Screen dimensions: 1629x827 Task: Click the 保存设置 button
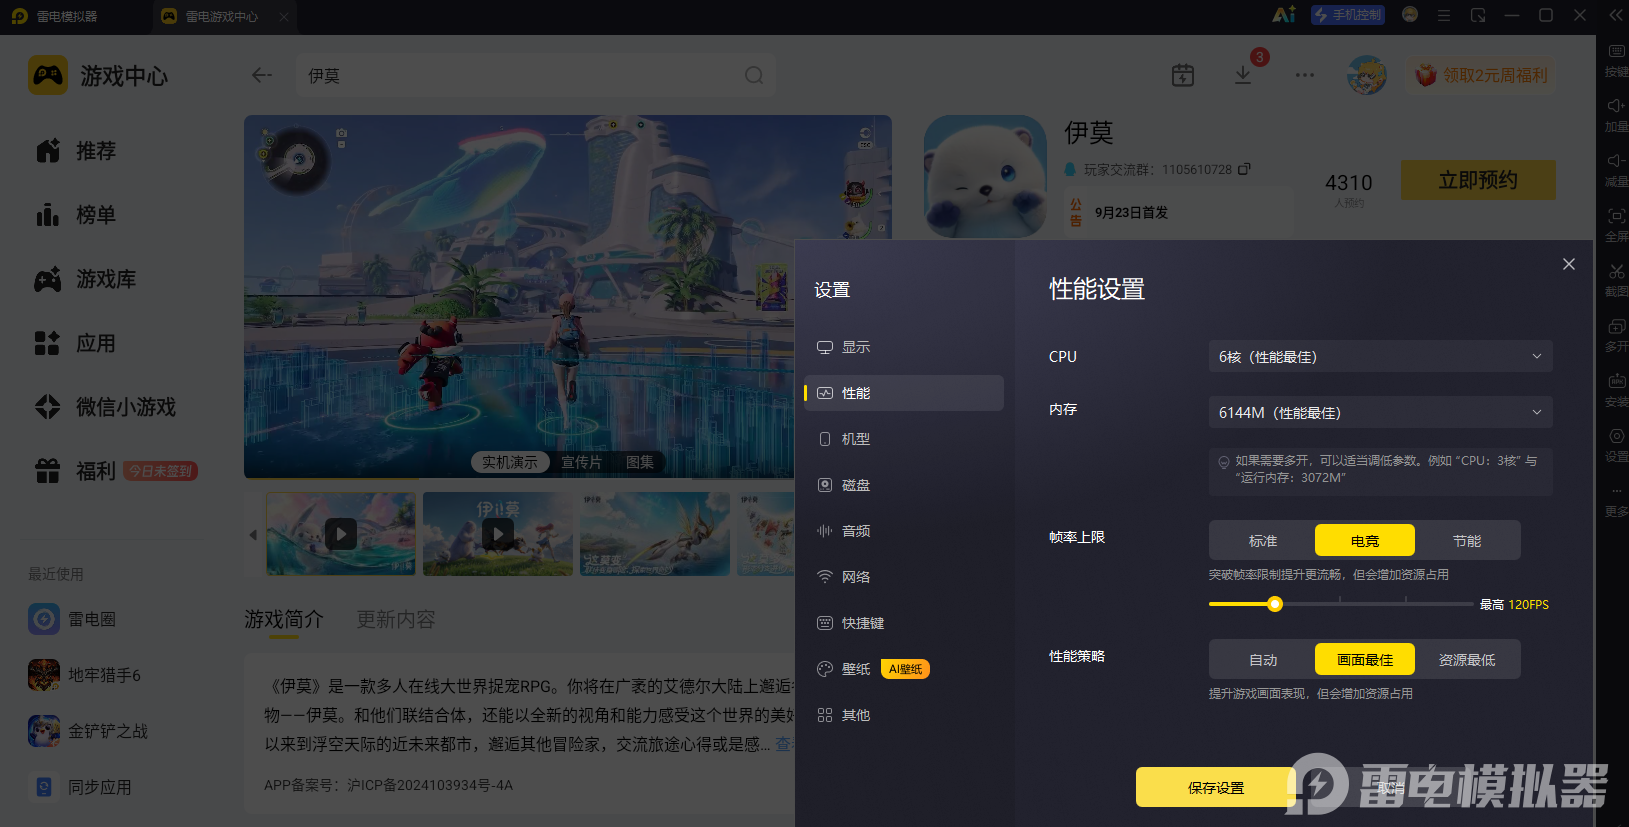1216,787
